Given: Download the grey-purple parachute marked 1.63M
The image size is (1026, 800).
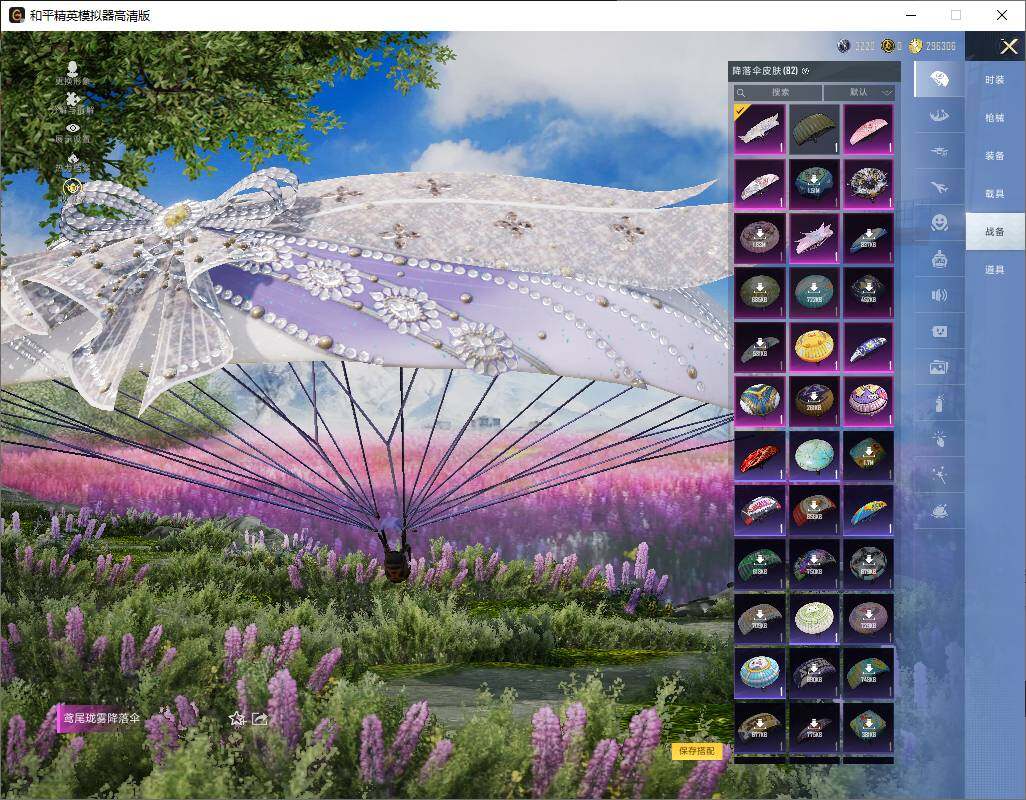Looking at the screenshot, I should [760, 237].
